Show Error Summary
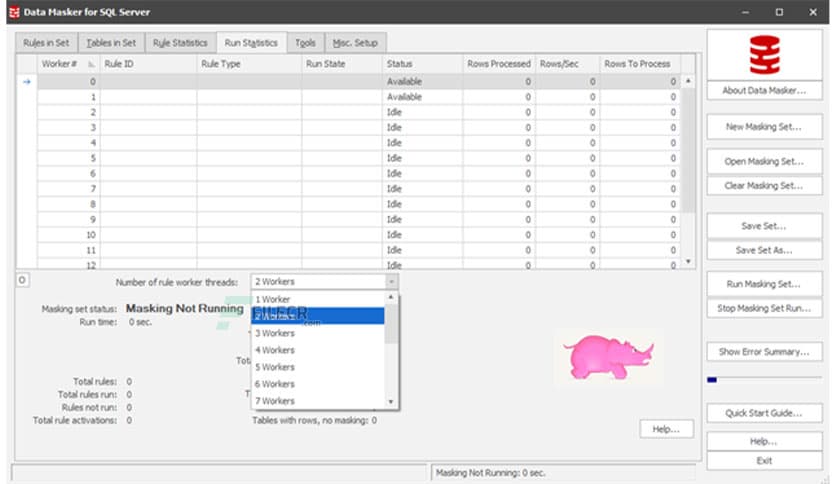Screen dimensions: 836x484 (764, 352)
